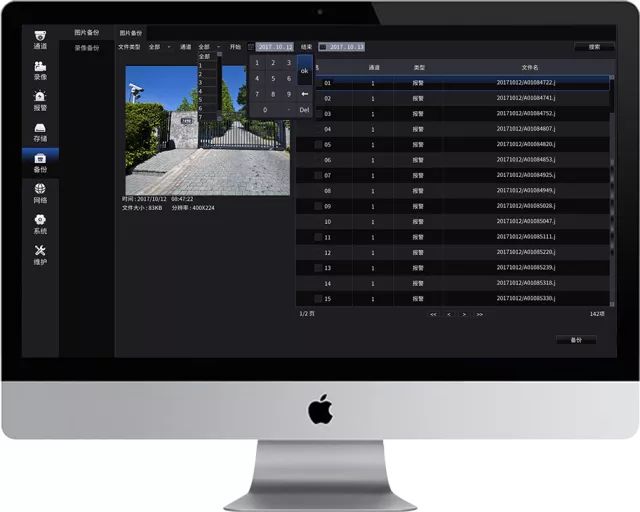Check the box next to row 09
Viewport: 640px width, 512px height.
pyautogui.click(x=318, y=206)
